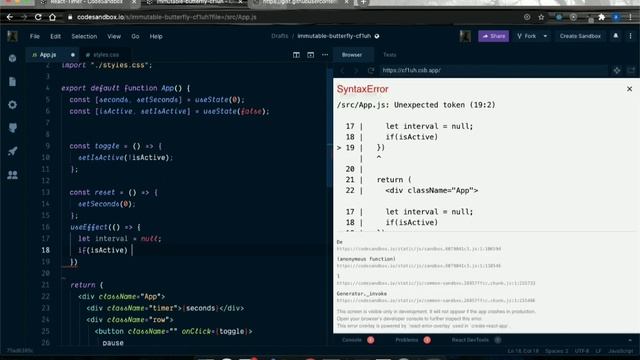Open the GitHub panel in sidebar

(x=12, y=128)
